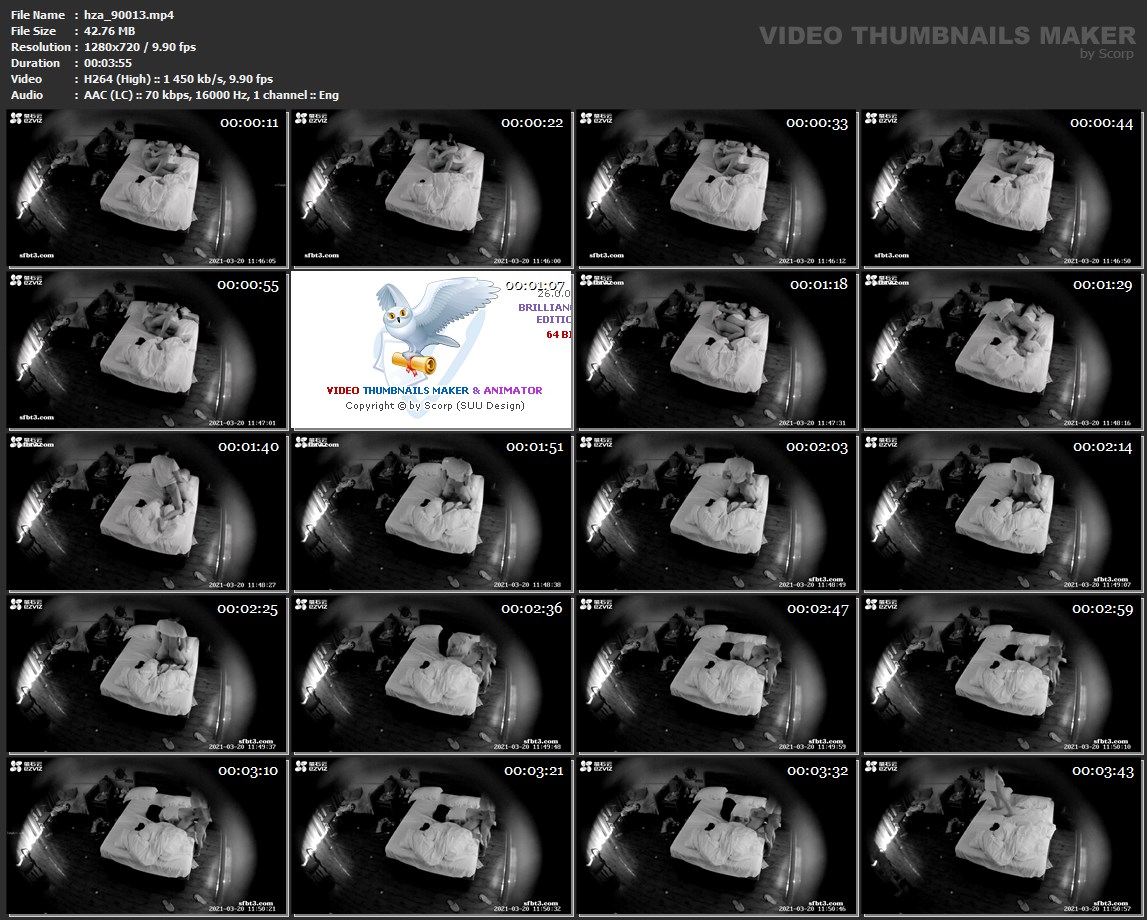Click the AAC (LC) audio info line
The image size is (1147, 920).
[211, 95]
